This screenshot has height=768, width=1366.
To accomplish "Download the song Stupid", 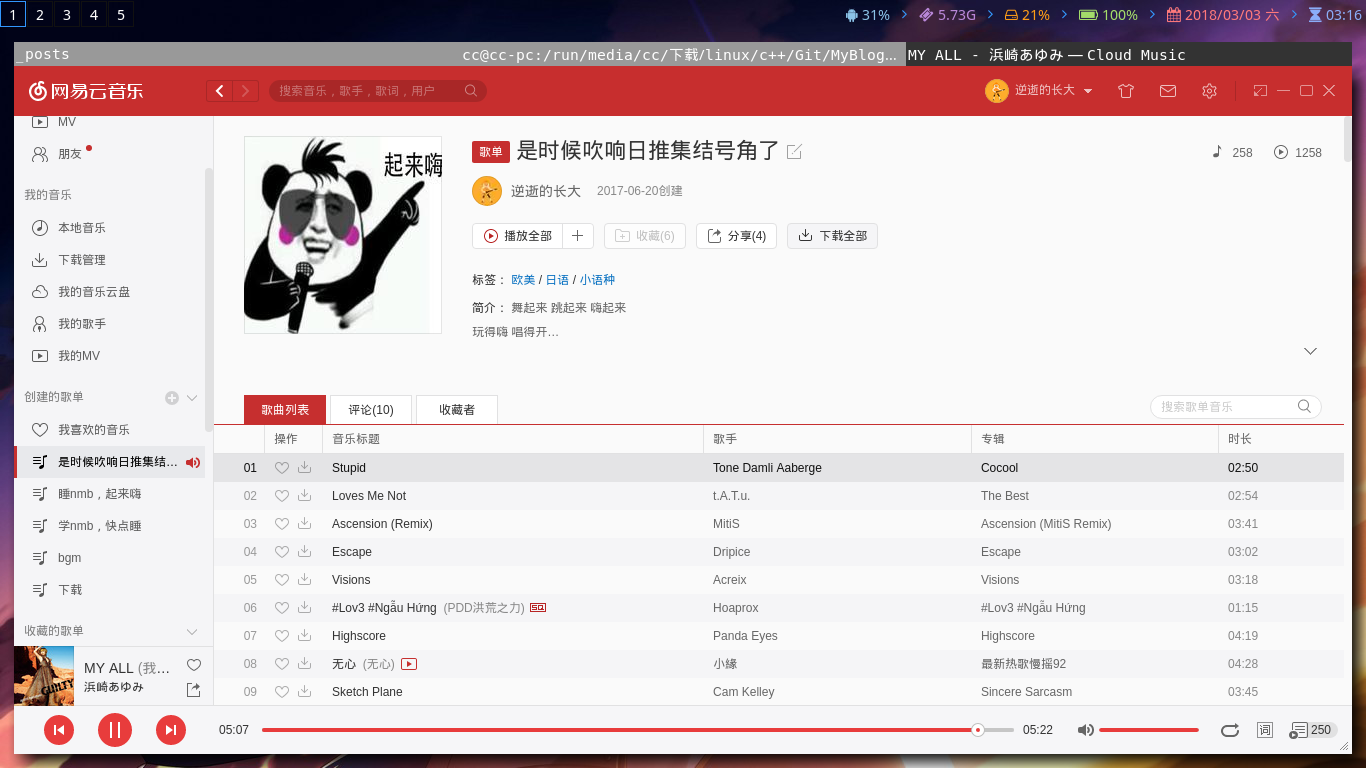I will pyautogui.click(x=305, y=468).
